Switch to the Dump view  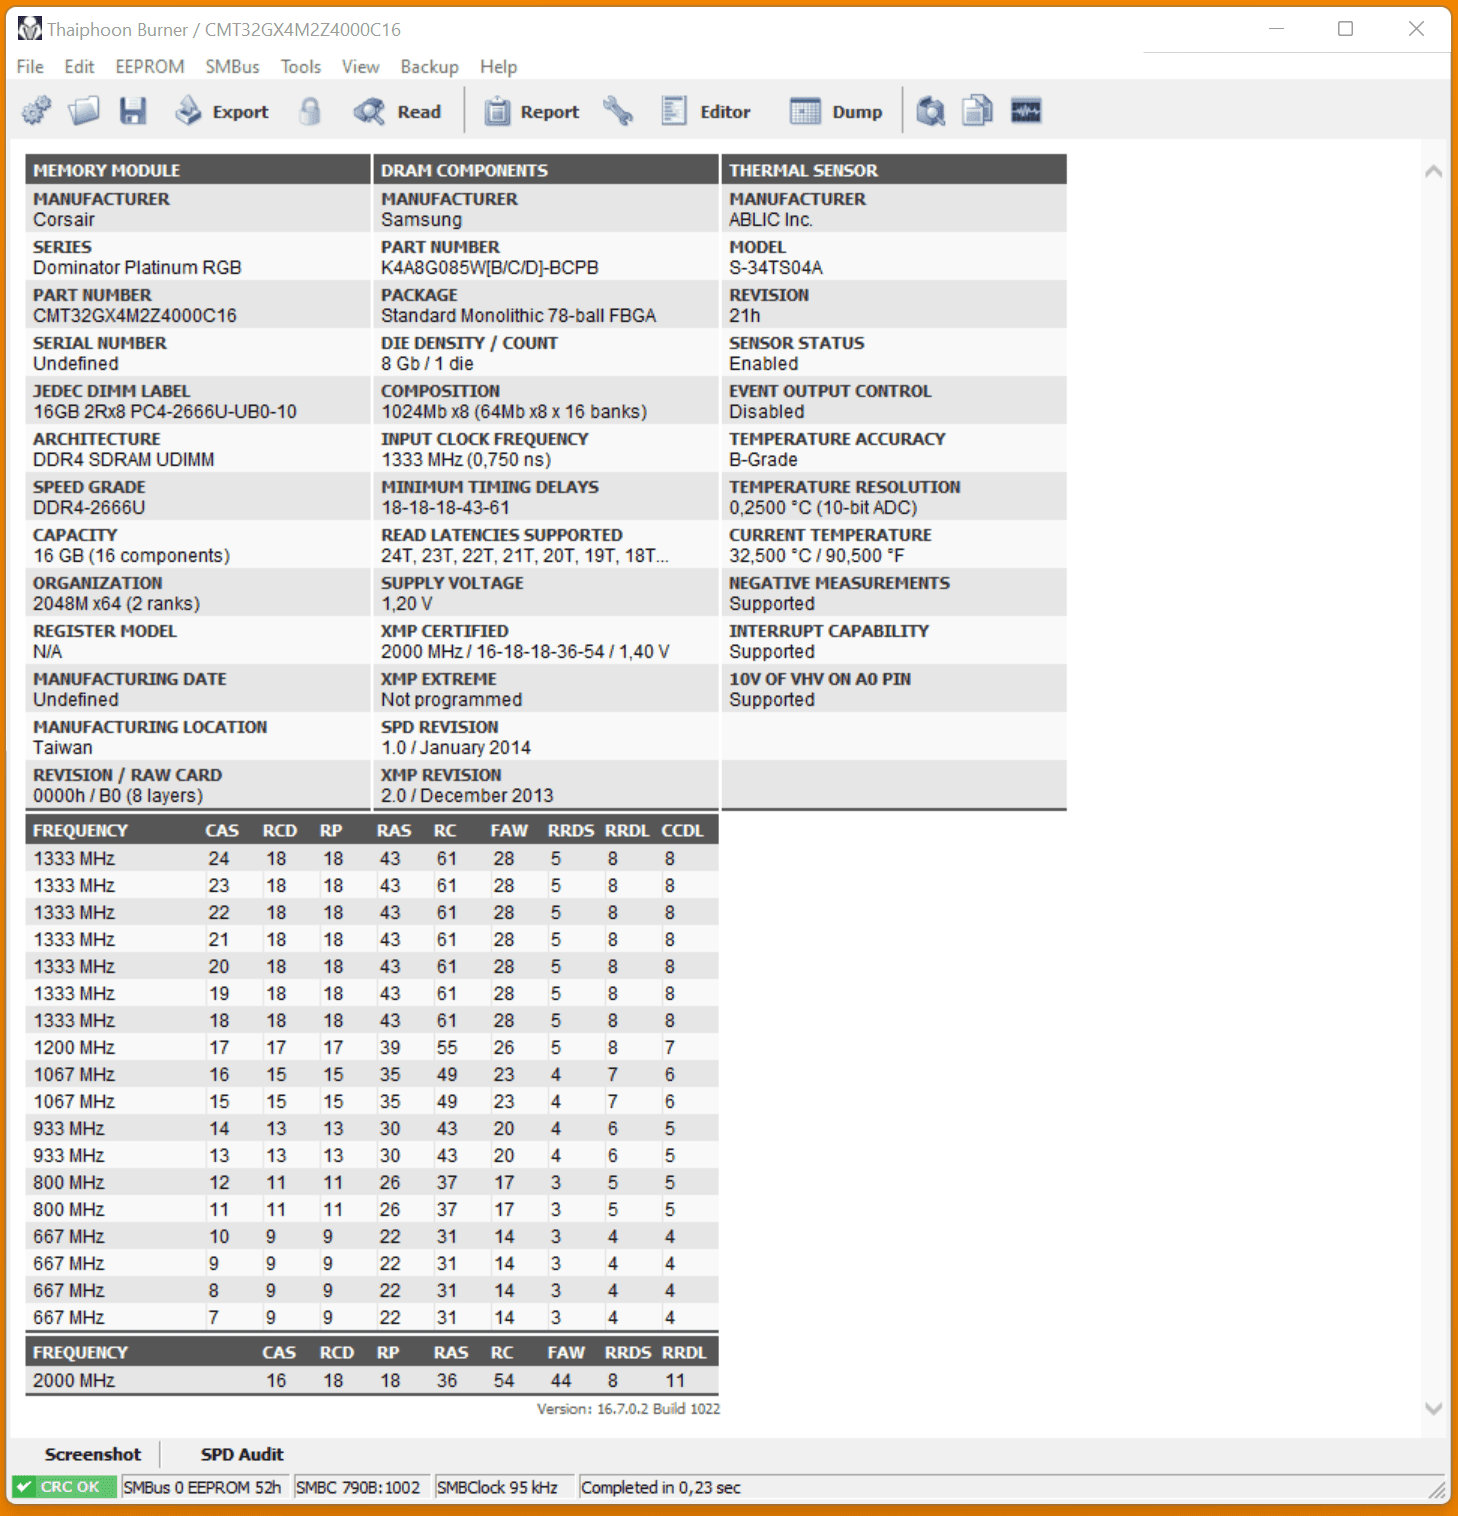tap(835, 111)
